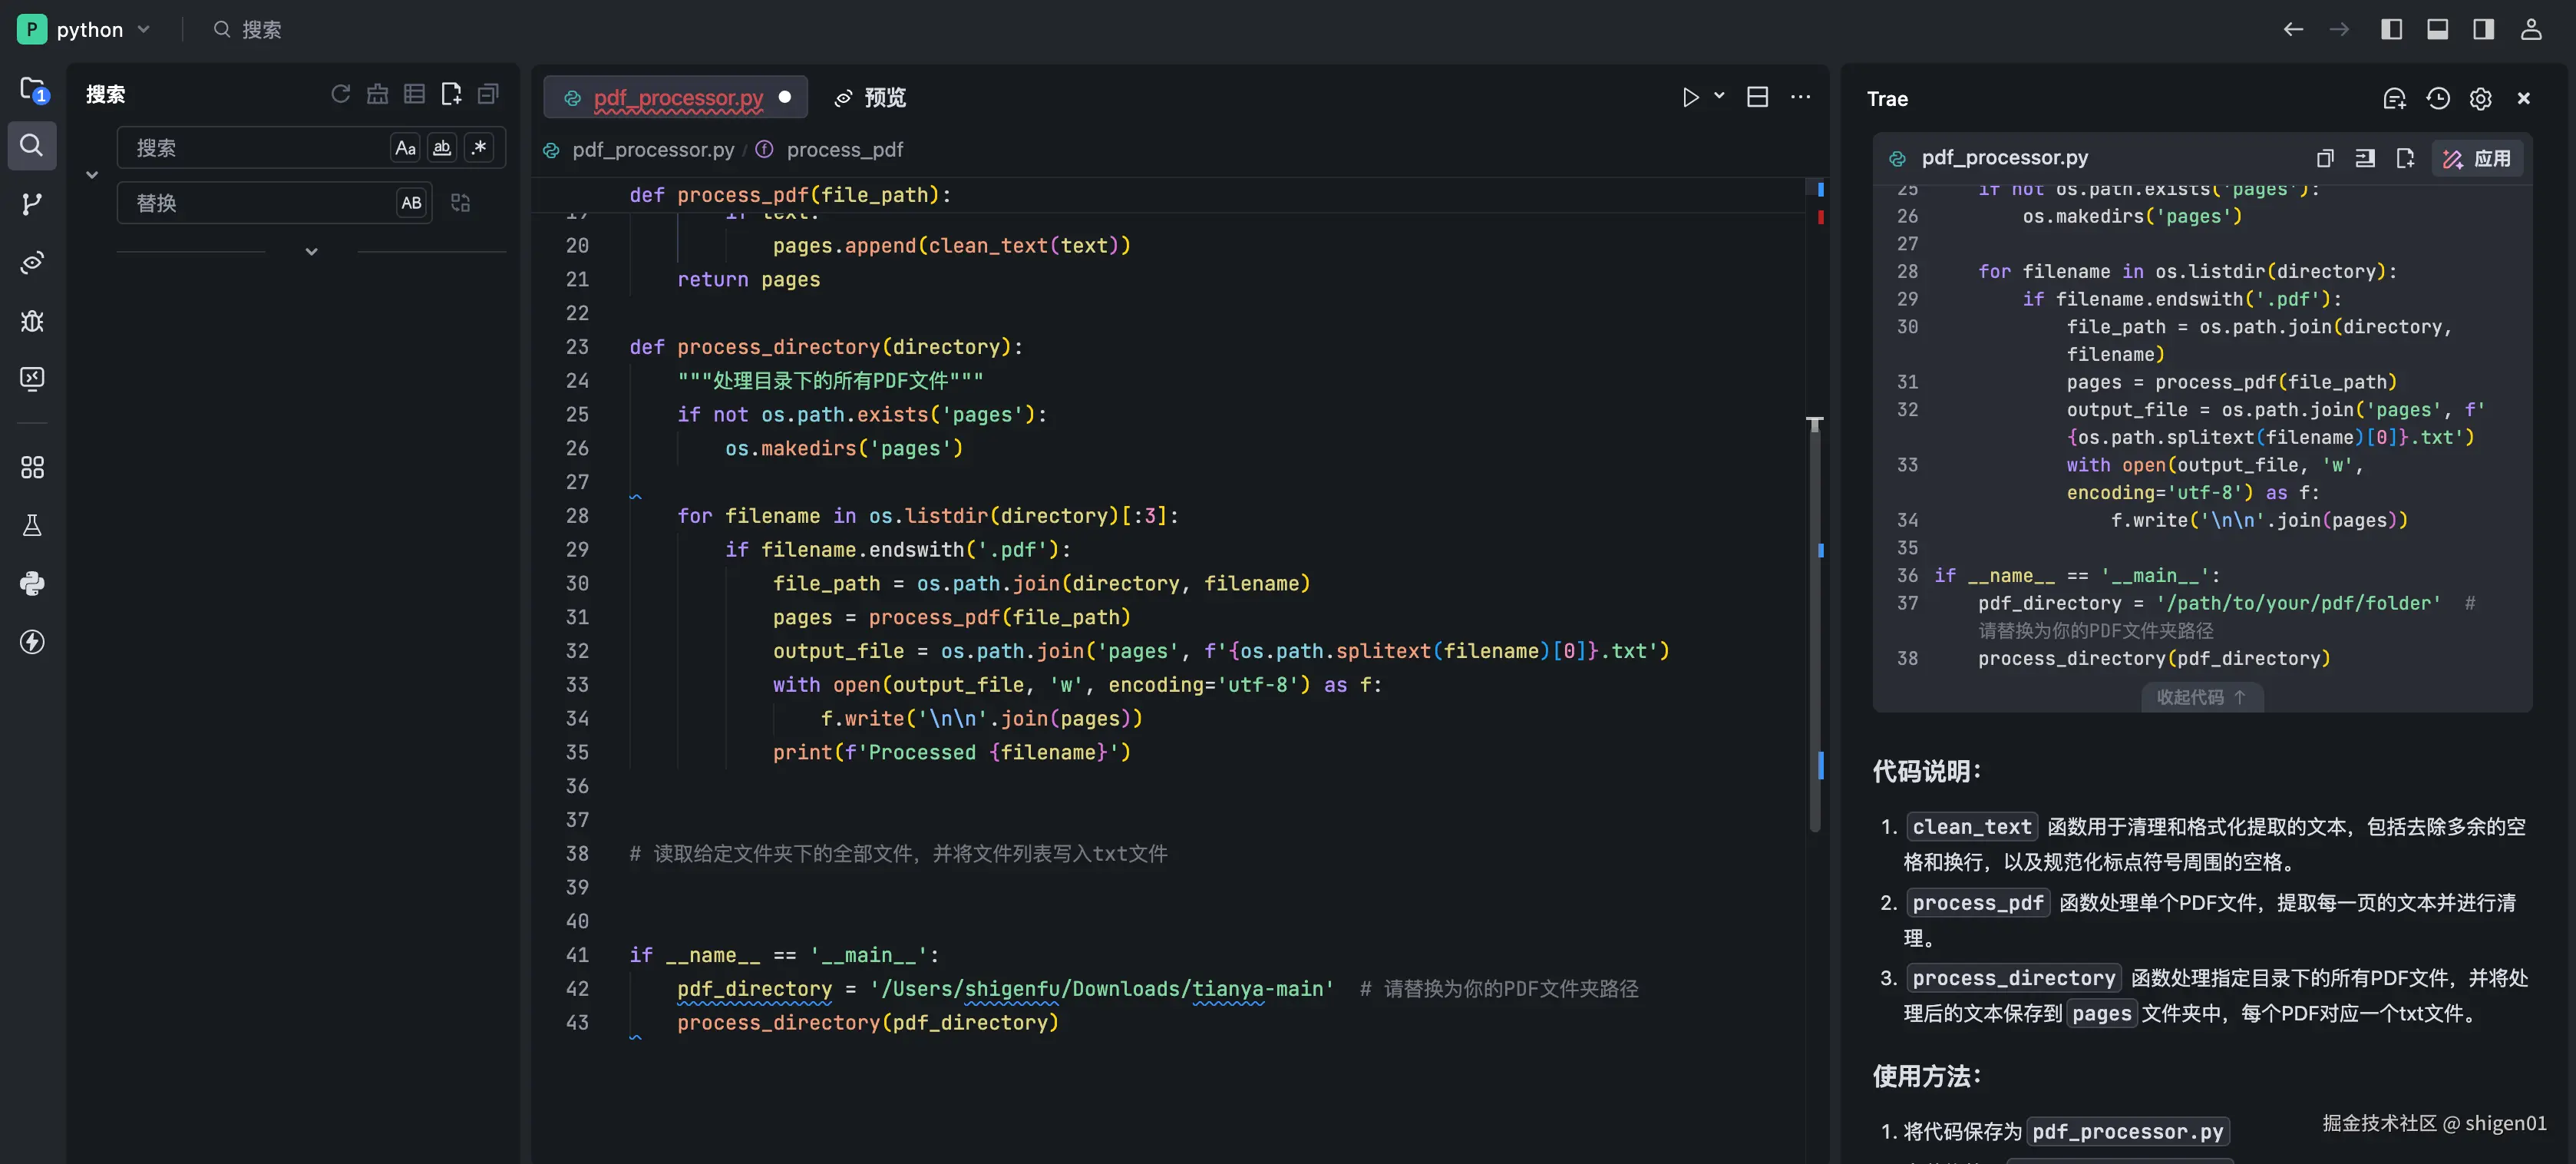
Task: Switch to the 预览 tab
Action: (871, 97)
